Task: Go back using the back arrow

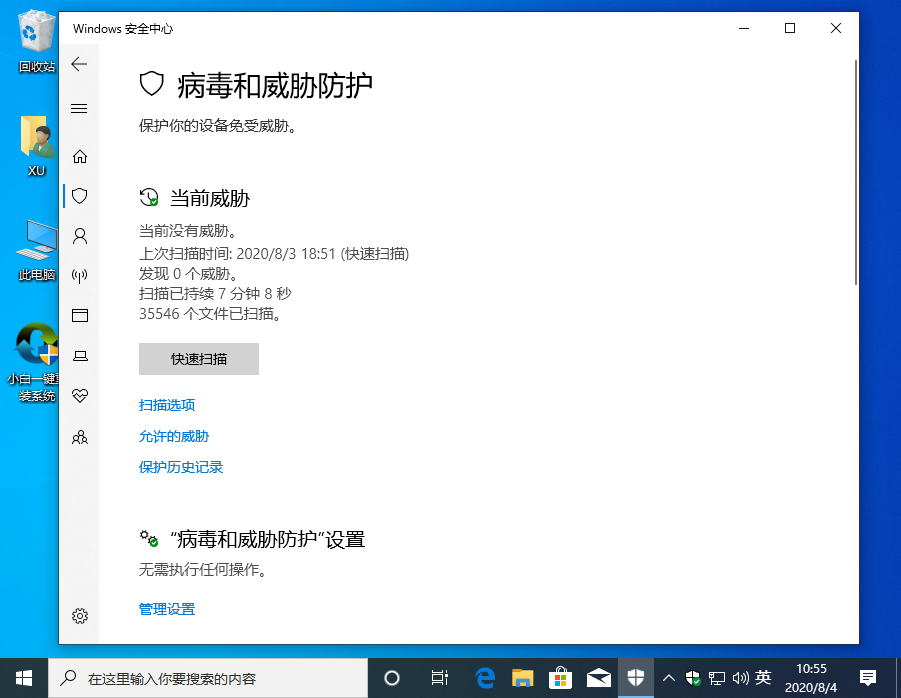Action: point(79,64)
